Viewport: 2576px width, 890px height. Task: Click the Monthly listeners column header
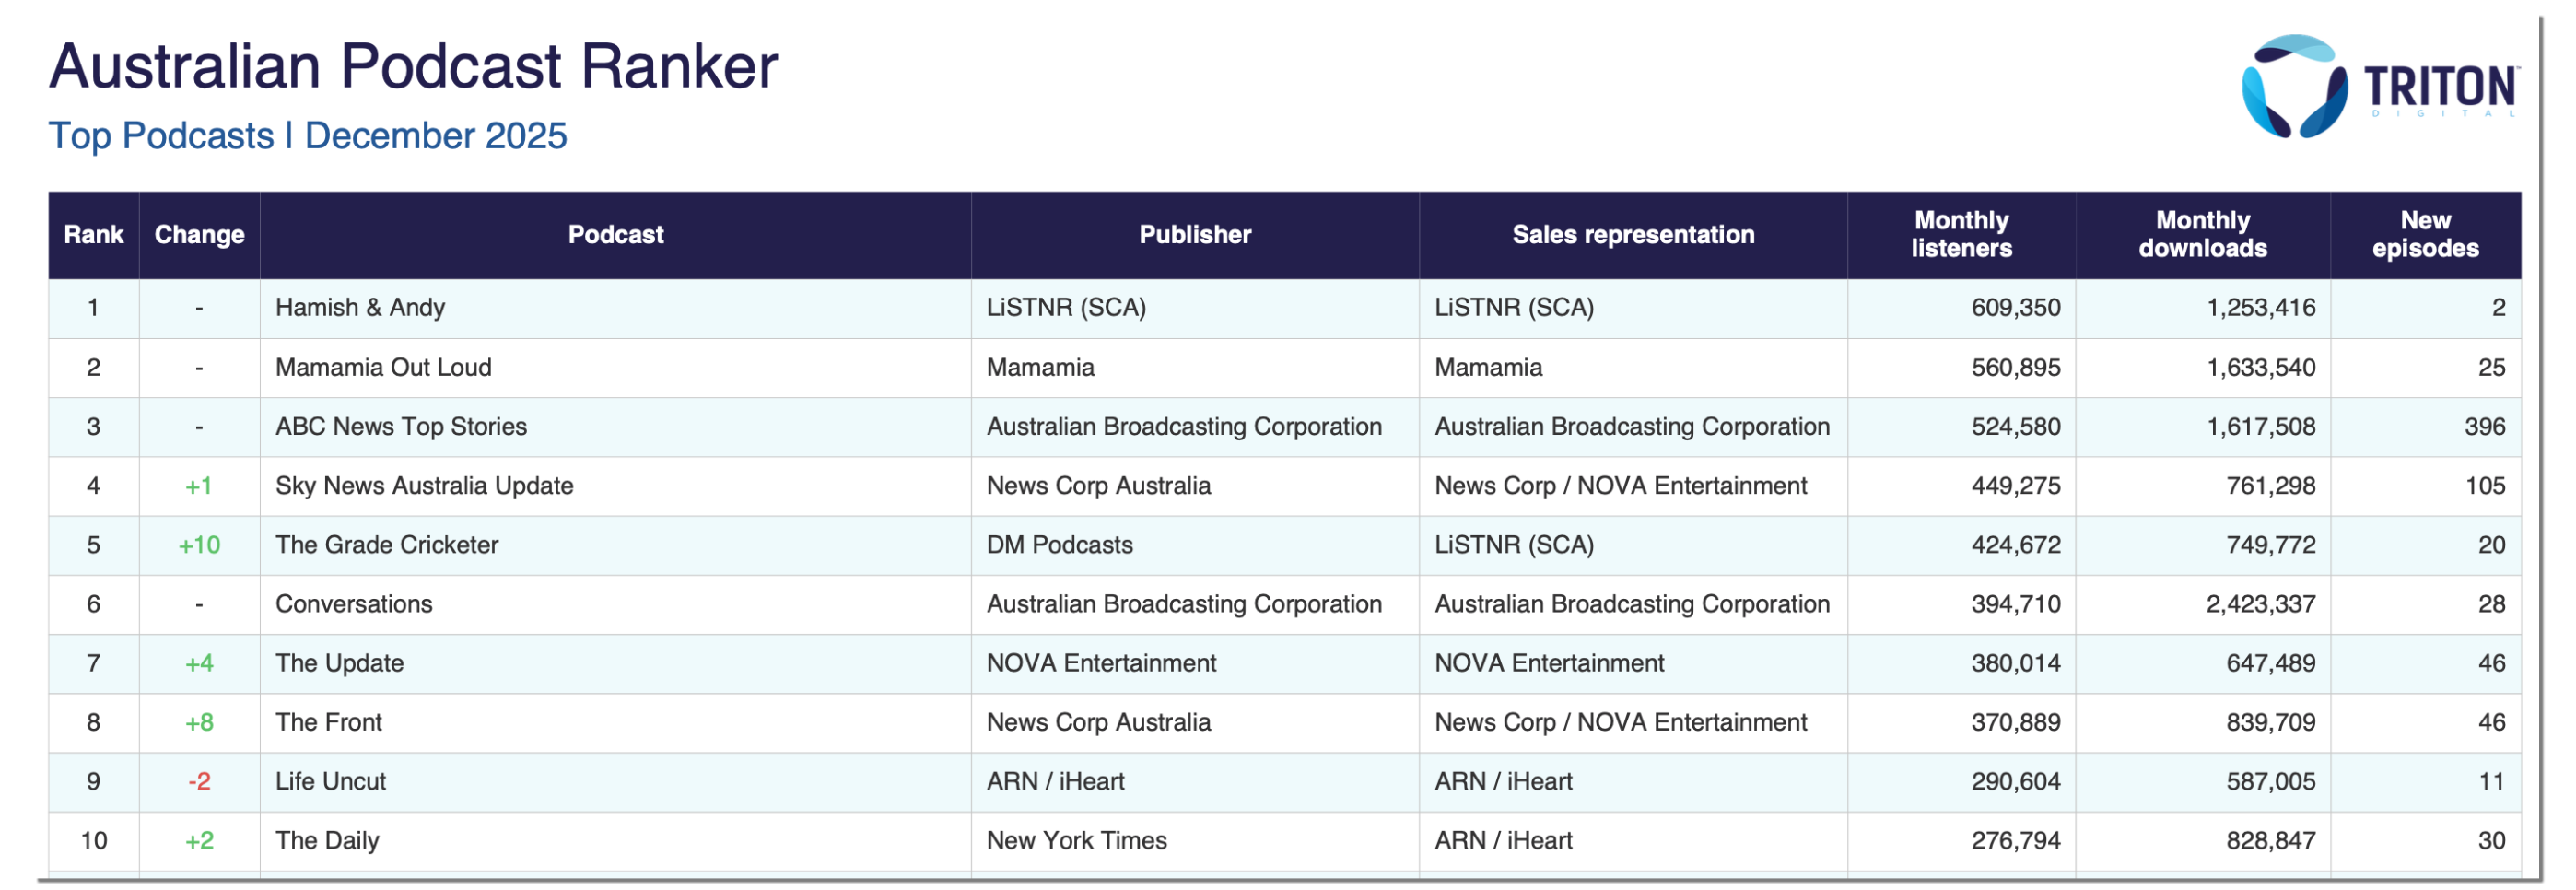point(1960,235)
